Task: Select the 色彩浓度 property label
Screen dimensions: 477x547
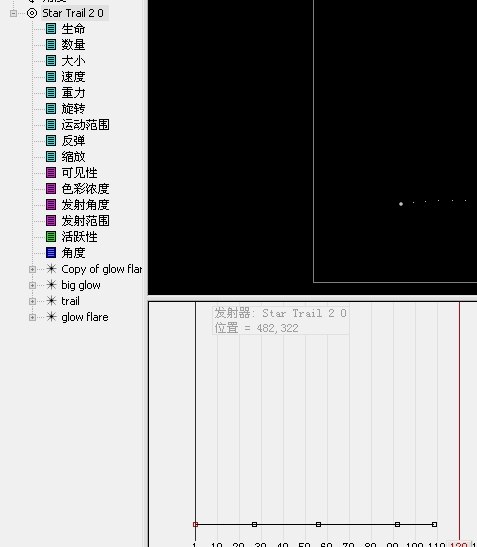Action: [85, 189]
